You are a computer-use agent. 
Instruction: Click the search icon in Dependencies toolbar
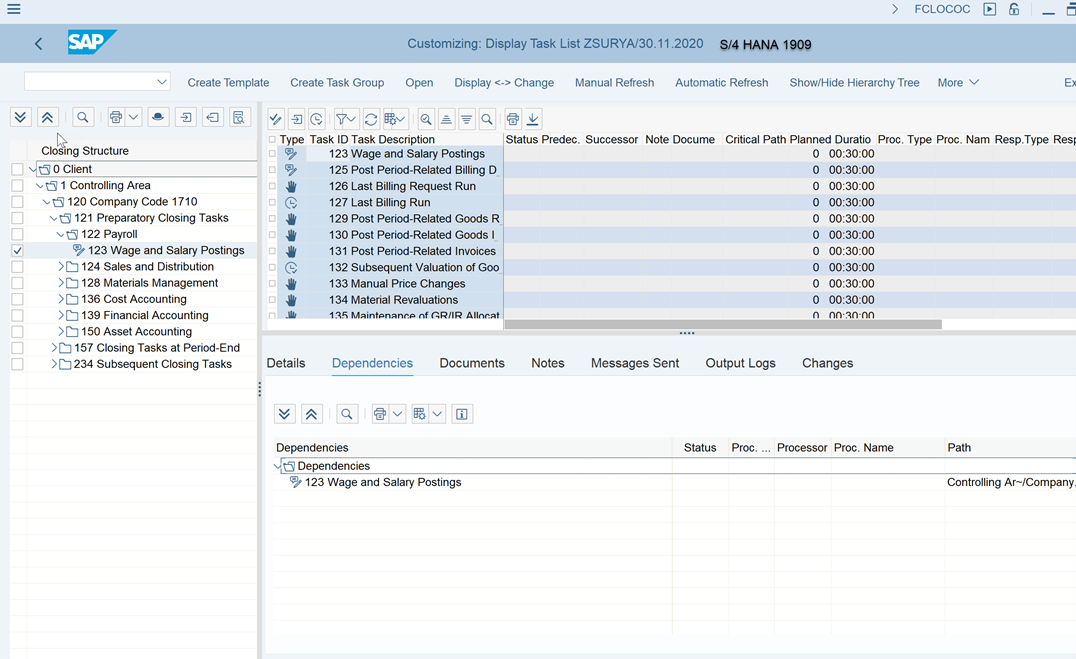[347, 414]
